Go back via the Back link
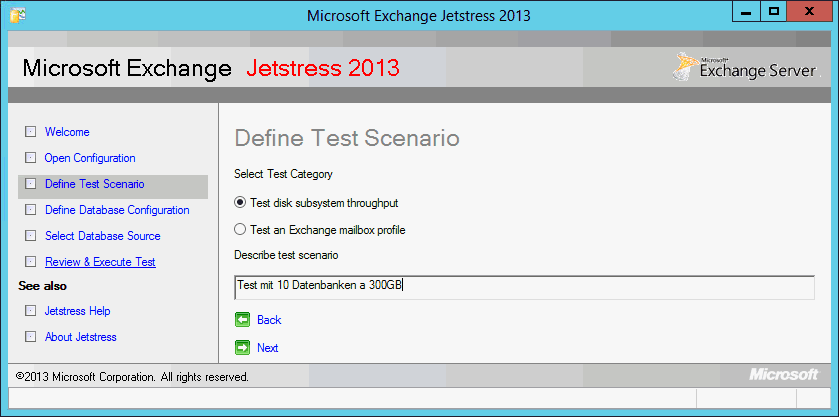839x417 pixels. (x=269, y=320)
